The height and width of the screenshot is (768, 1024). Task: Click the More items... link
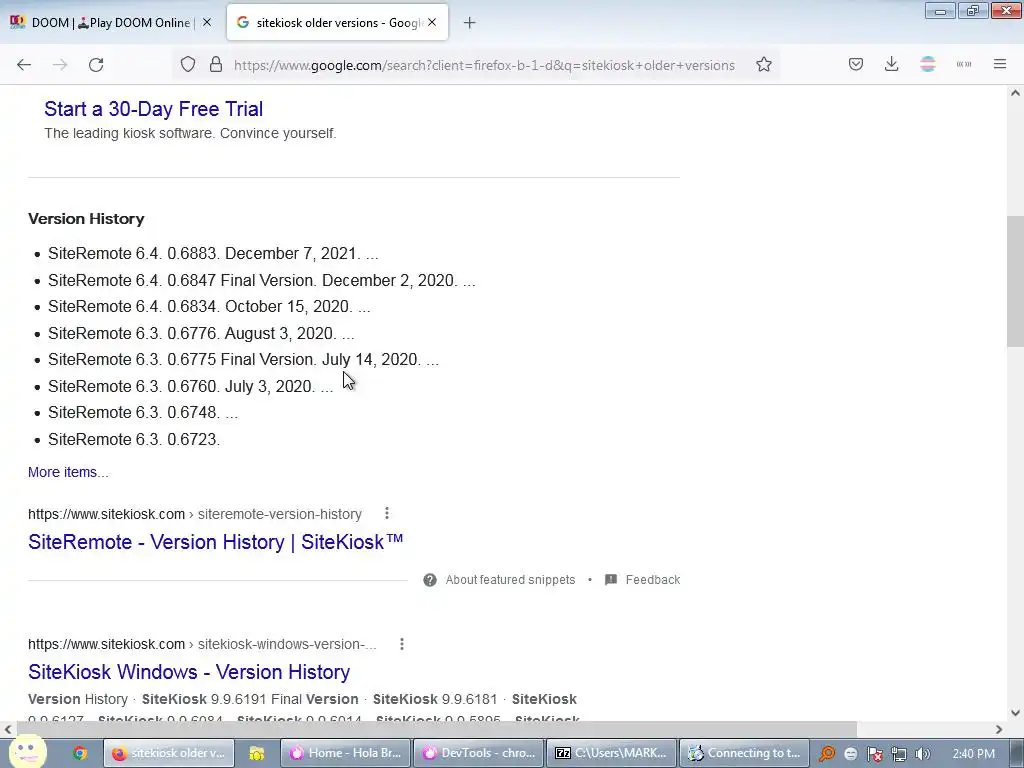pyautogui.click(x=68, y=472)
